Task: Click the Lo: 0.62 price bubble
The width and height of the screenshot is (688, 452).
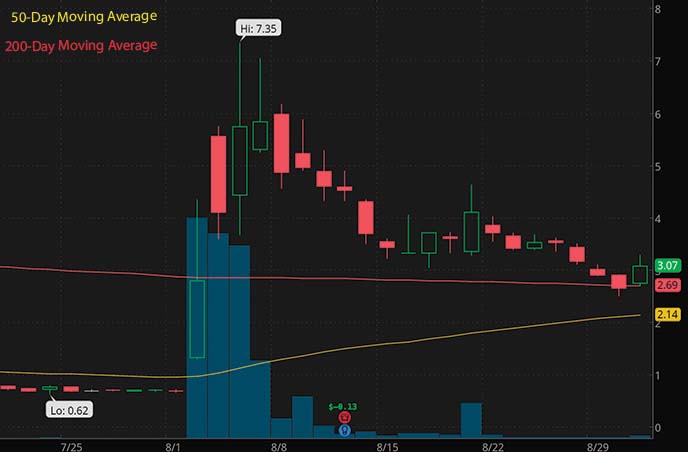Action: click(69, 410)
